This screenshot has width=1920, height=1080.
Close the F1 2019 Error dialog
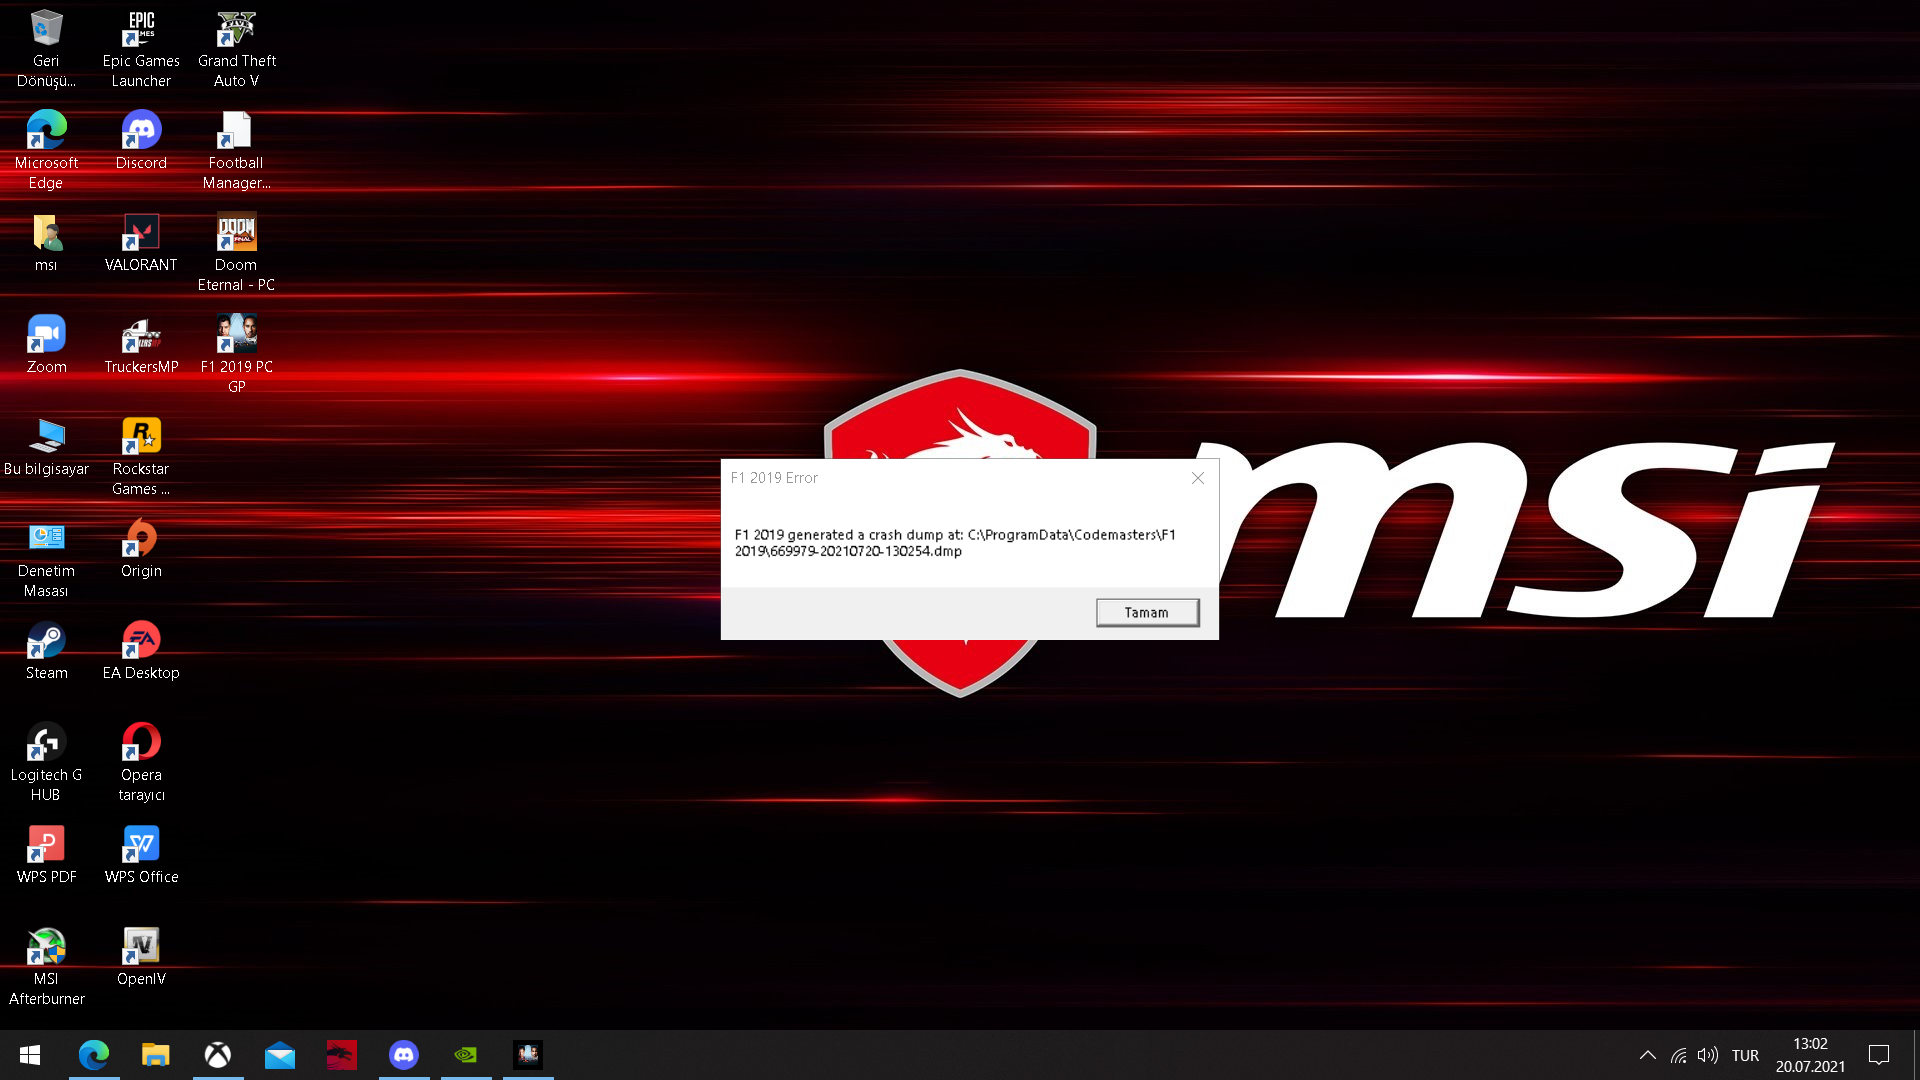click(1197, 478)
